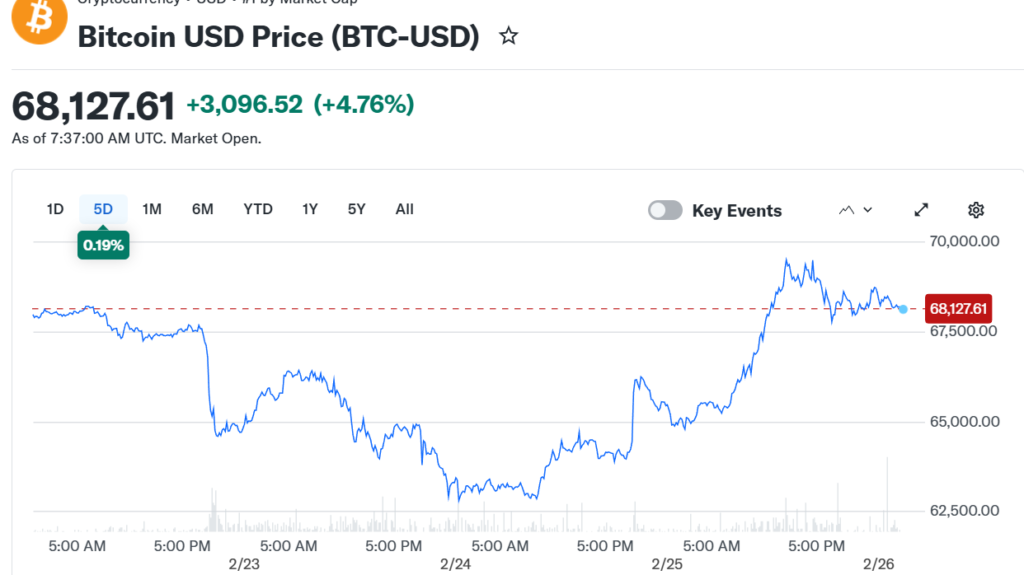
Task: Toggle the Key Events switch
Action: 665,210
